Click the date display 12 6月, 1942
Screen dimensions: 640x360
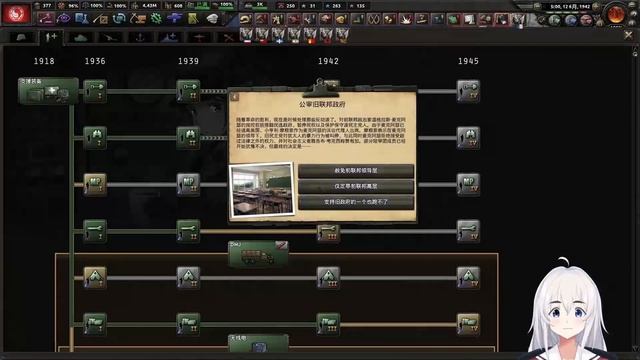[570, 7]
